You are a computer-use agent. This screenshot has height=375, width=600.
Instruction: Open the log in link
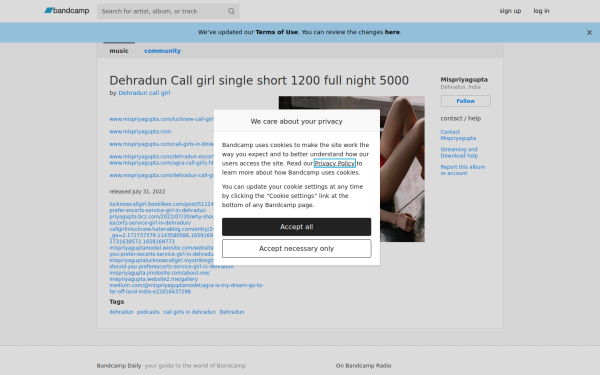(541, 11)
